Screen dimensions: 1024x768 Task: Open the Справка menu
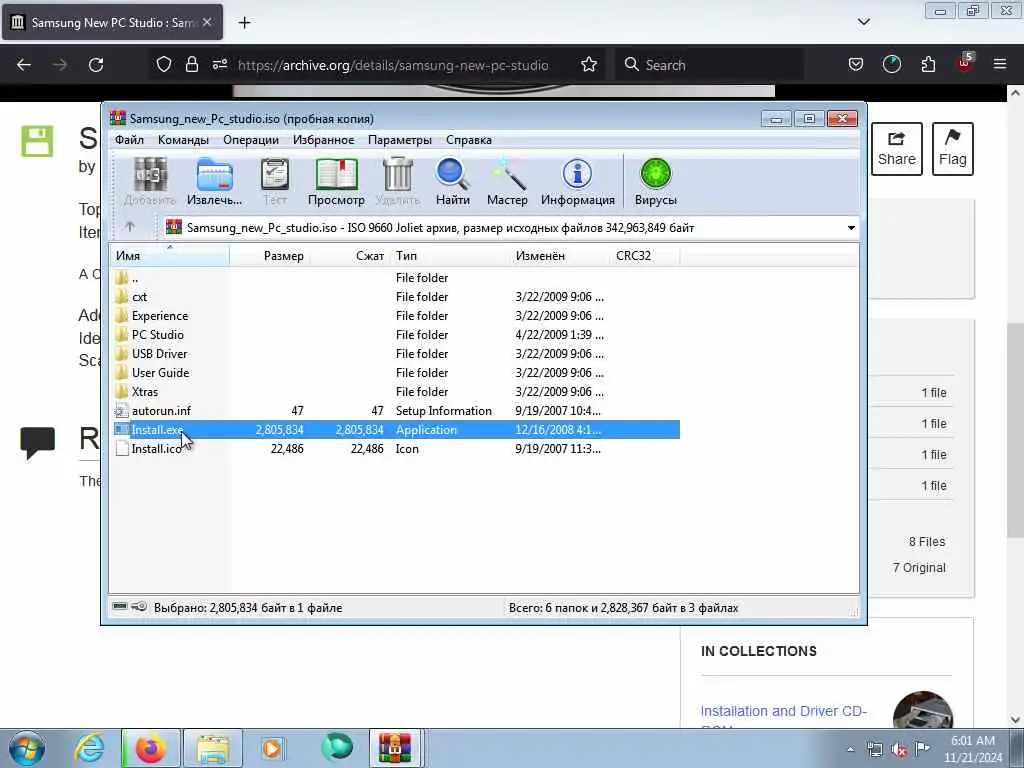(469, 140)
